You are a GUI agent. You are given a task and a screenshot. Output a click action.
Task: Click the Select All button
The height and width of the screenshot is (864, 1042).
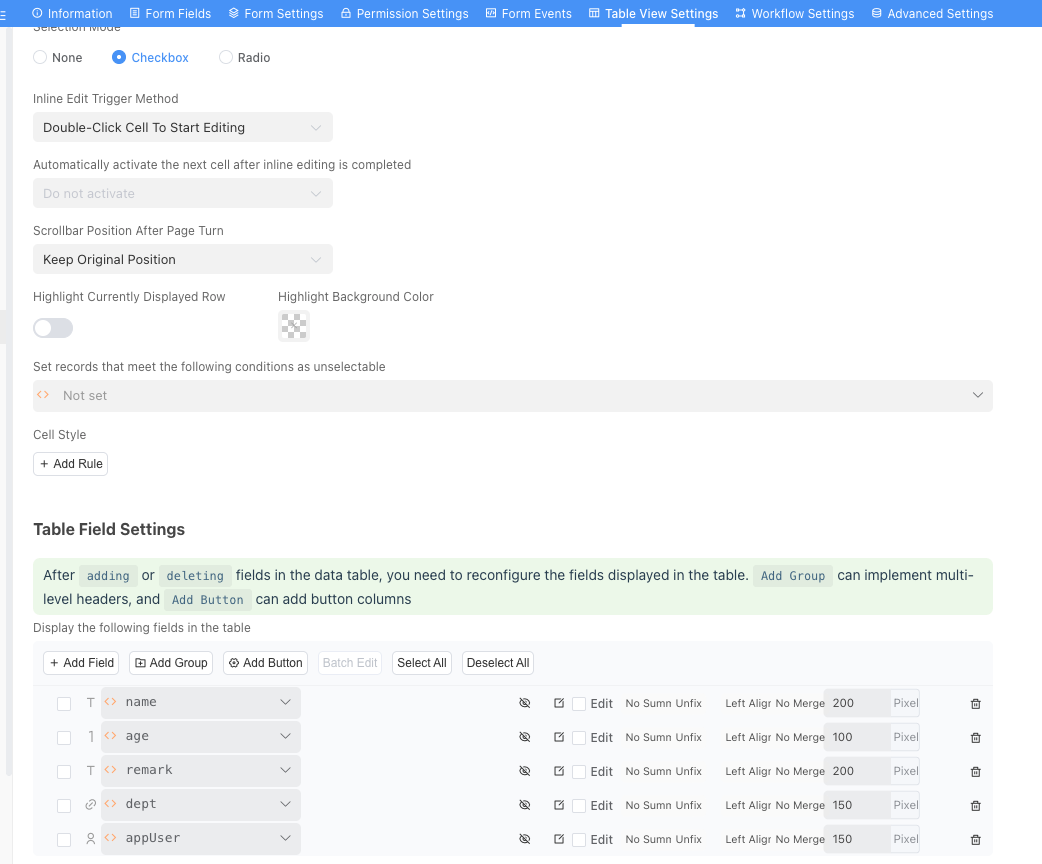(x=421, y=662)
